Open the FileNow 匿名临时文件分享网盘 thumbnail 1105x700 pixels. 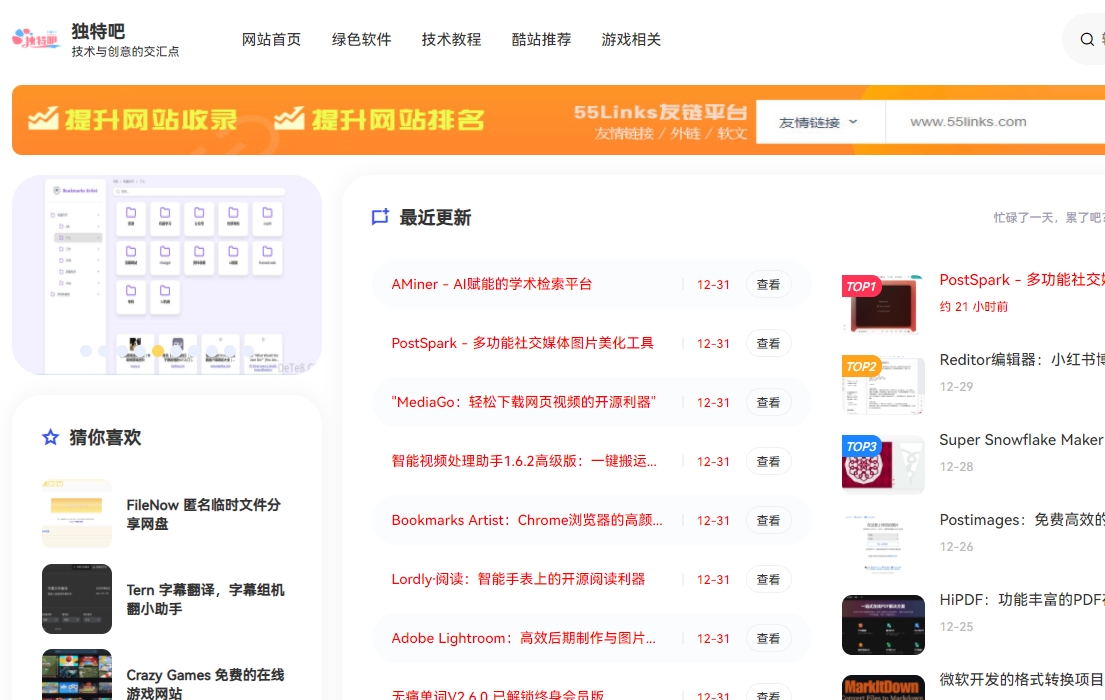(x=77, y=513)
